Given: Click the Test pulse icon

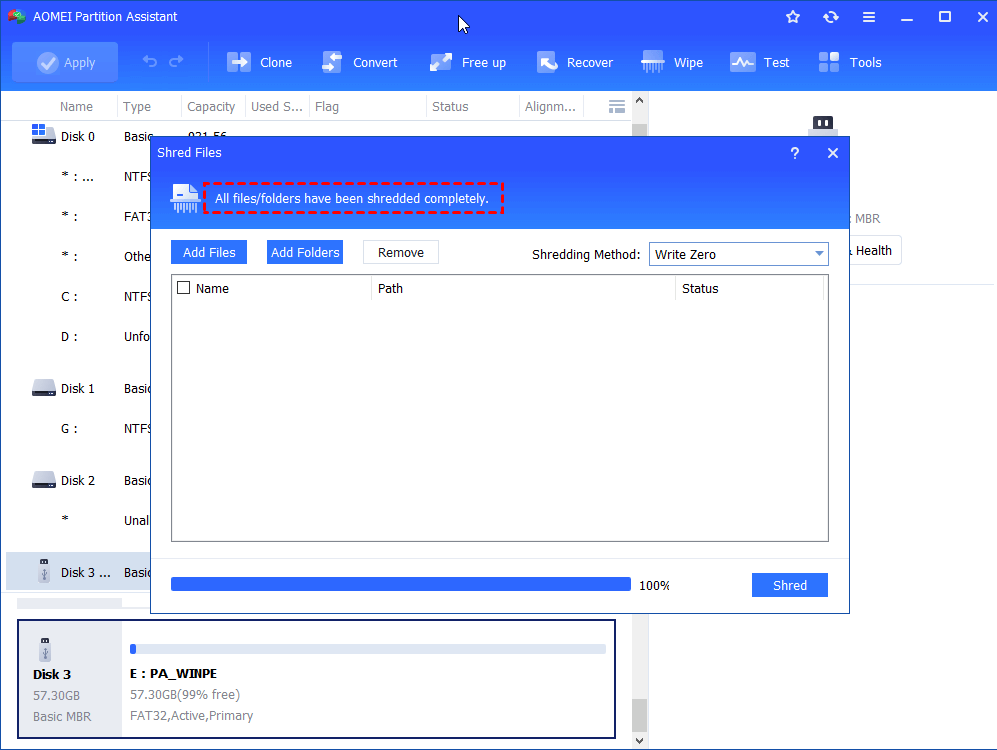Looking at the screenshot, I should tap(742, 62).
